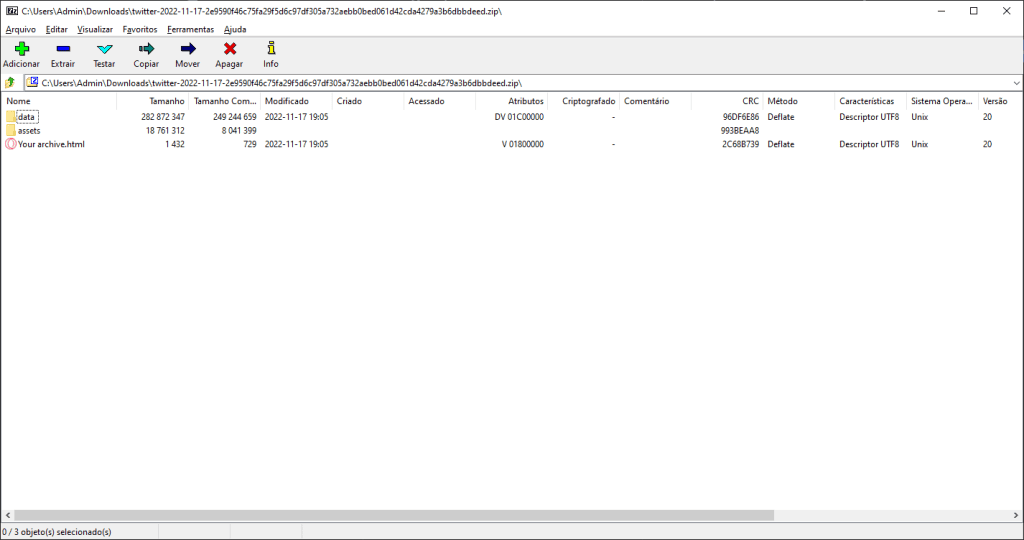The height and width of the screenshot is (540, 1024).
Task: Click the up-folder icon beside address bar
Action: 10,83
